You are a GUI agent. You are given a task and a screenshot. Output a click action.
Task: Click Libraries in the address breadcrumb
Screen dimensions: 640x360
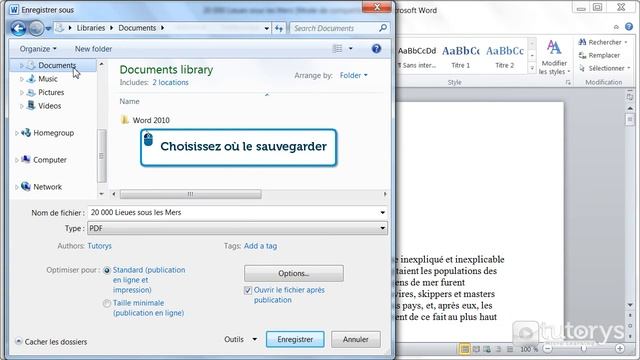coord(91,28)
